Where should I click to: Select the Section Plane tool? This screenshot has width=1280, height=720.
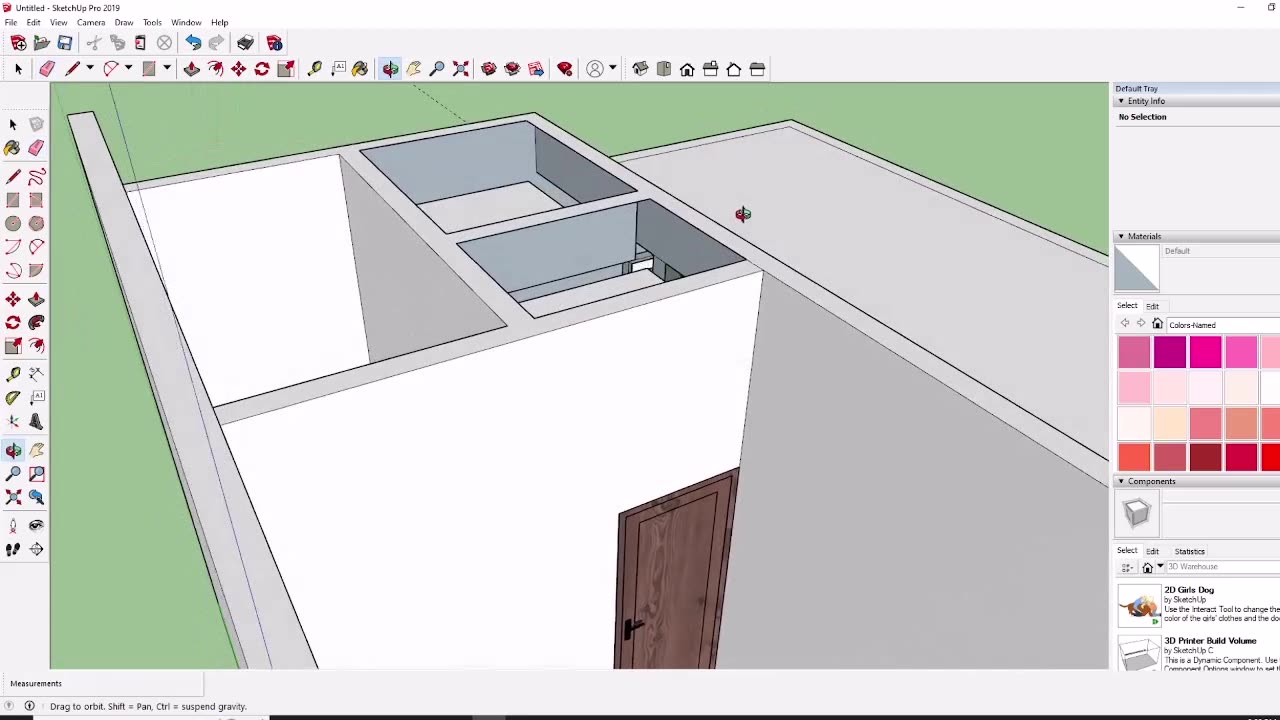coord(36,549)
